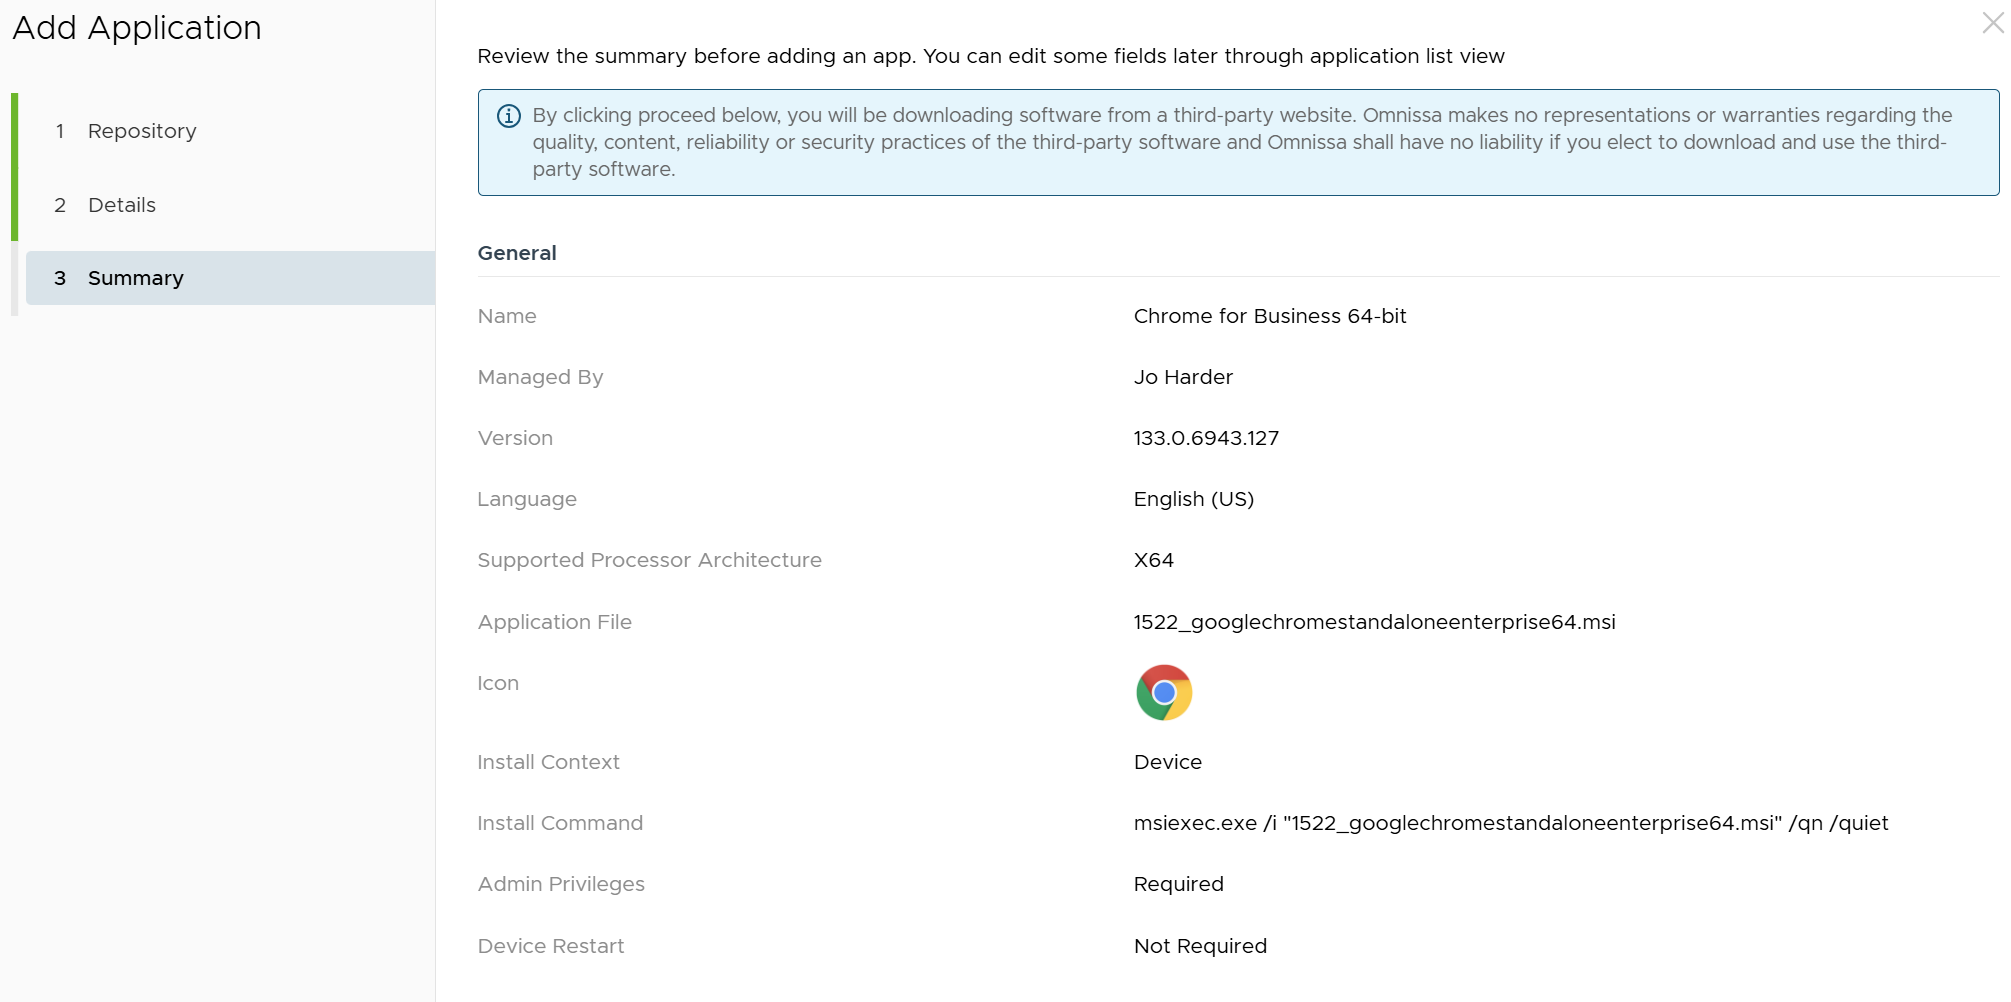
Task: Click the Chrome application icon
Action: pos(1164,692)
